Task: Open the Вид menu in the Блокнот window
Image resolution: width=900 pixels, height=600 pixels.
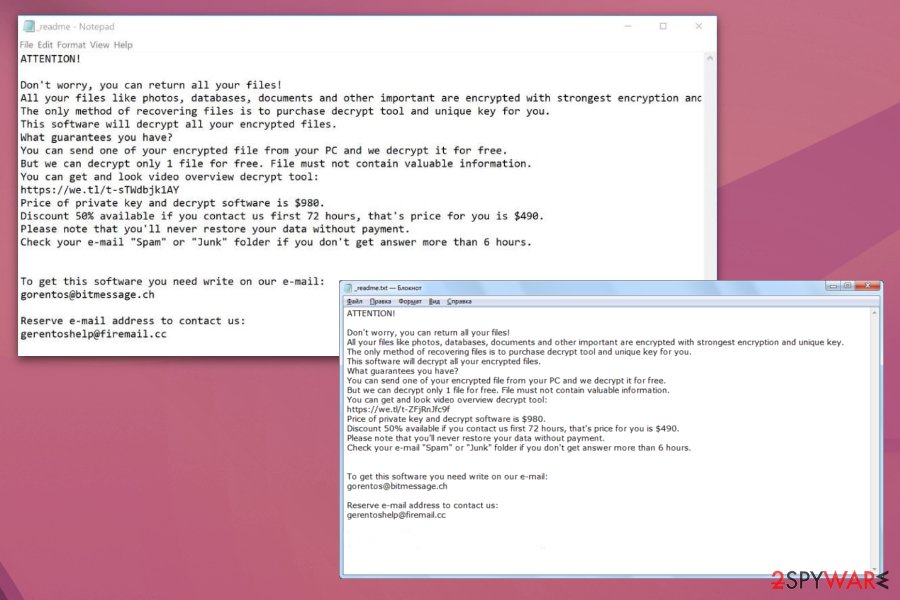Action: pyautogui.click(x=434, y=301)
